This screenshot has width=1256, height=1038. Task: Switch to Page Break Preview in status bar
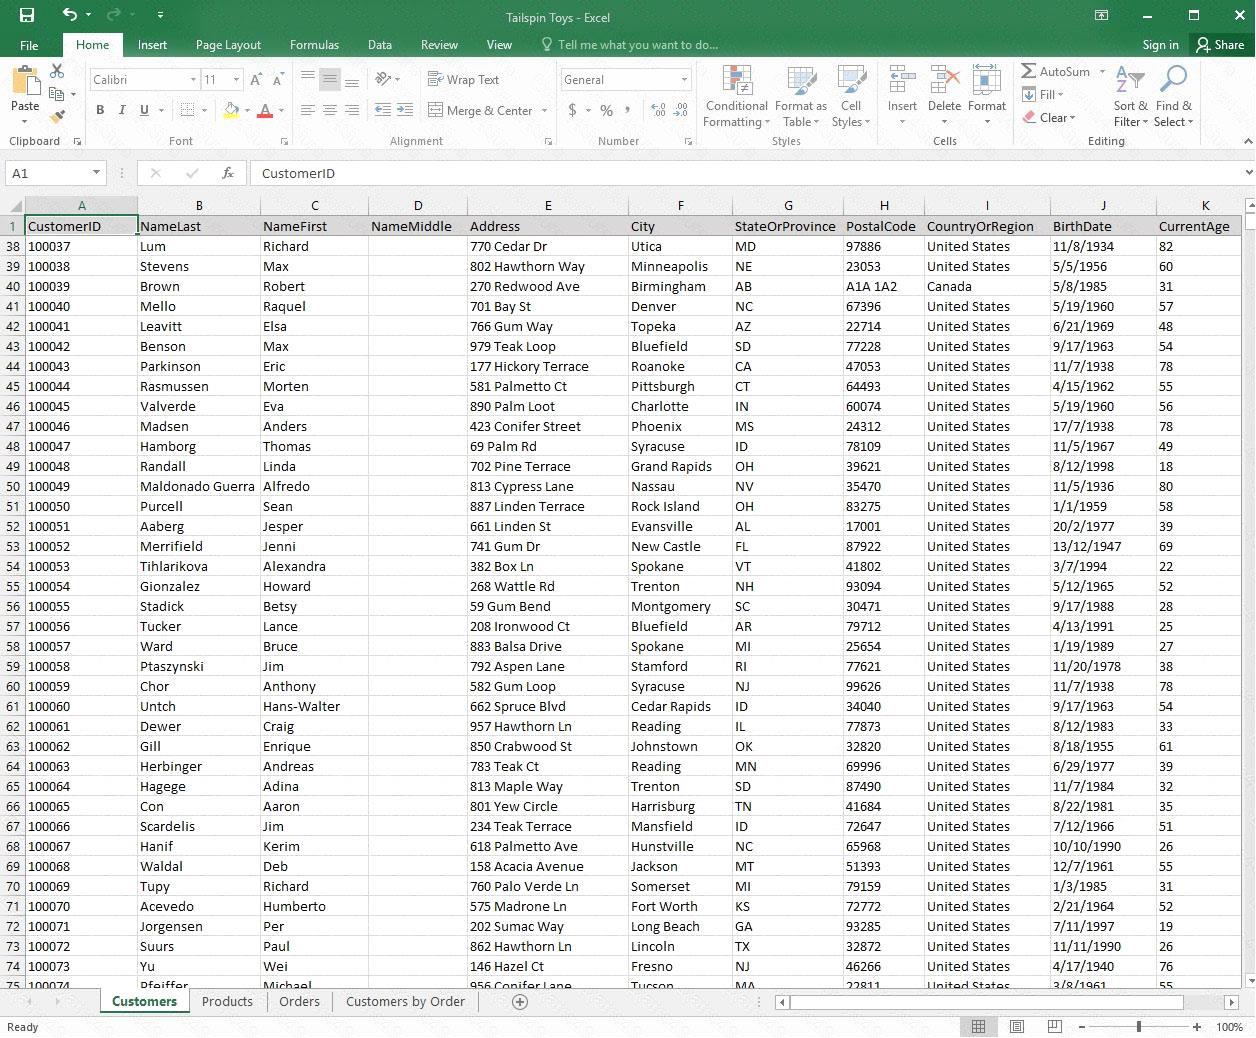[1054, 1027]
